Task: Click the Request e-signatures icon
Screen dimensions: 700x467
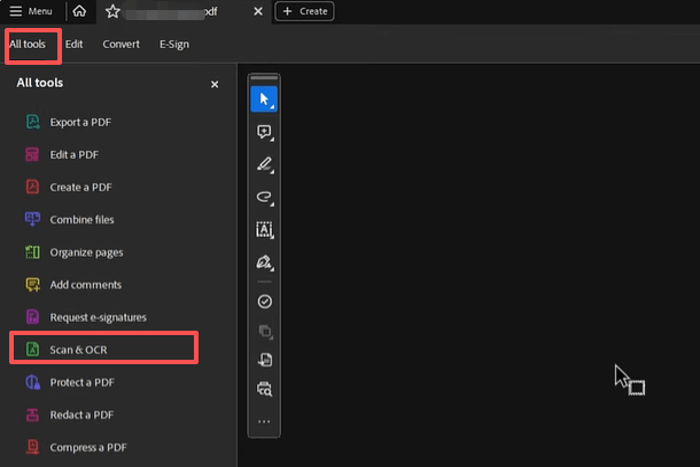Action: [x=32, y=317]
